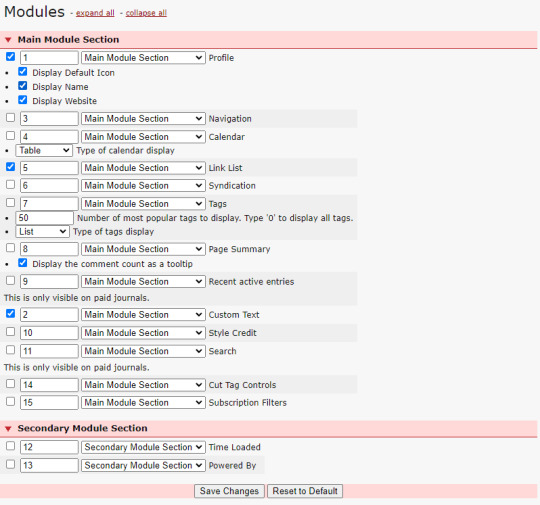Image resolution: width=540 pixels, height=505 pixels.
Task: Enable the Tags module checkbox
Action: (x=11, y=203)
